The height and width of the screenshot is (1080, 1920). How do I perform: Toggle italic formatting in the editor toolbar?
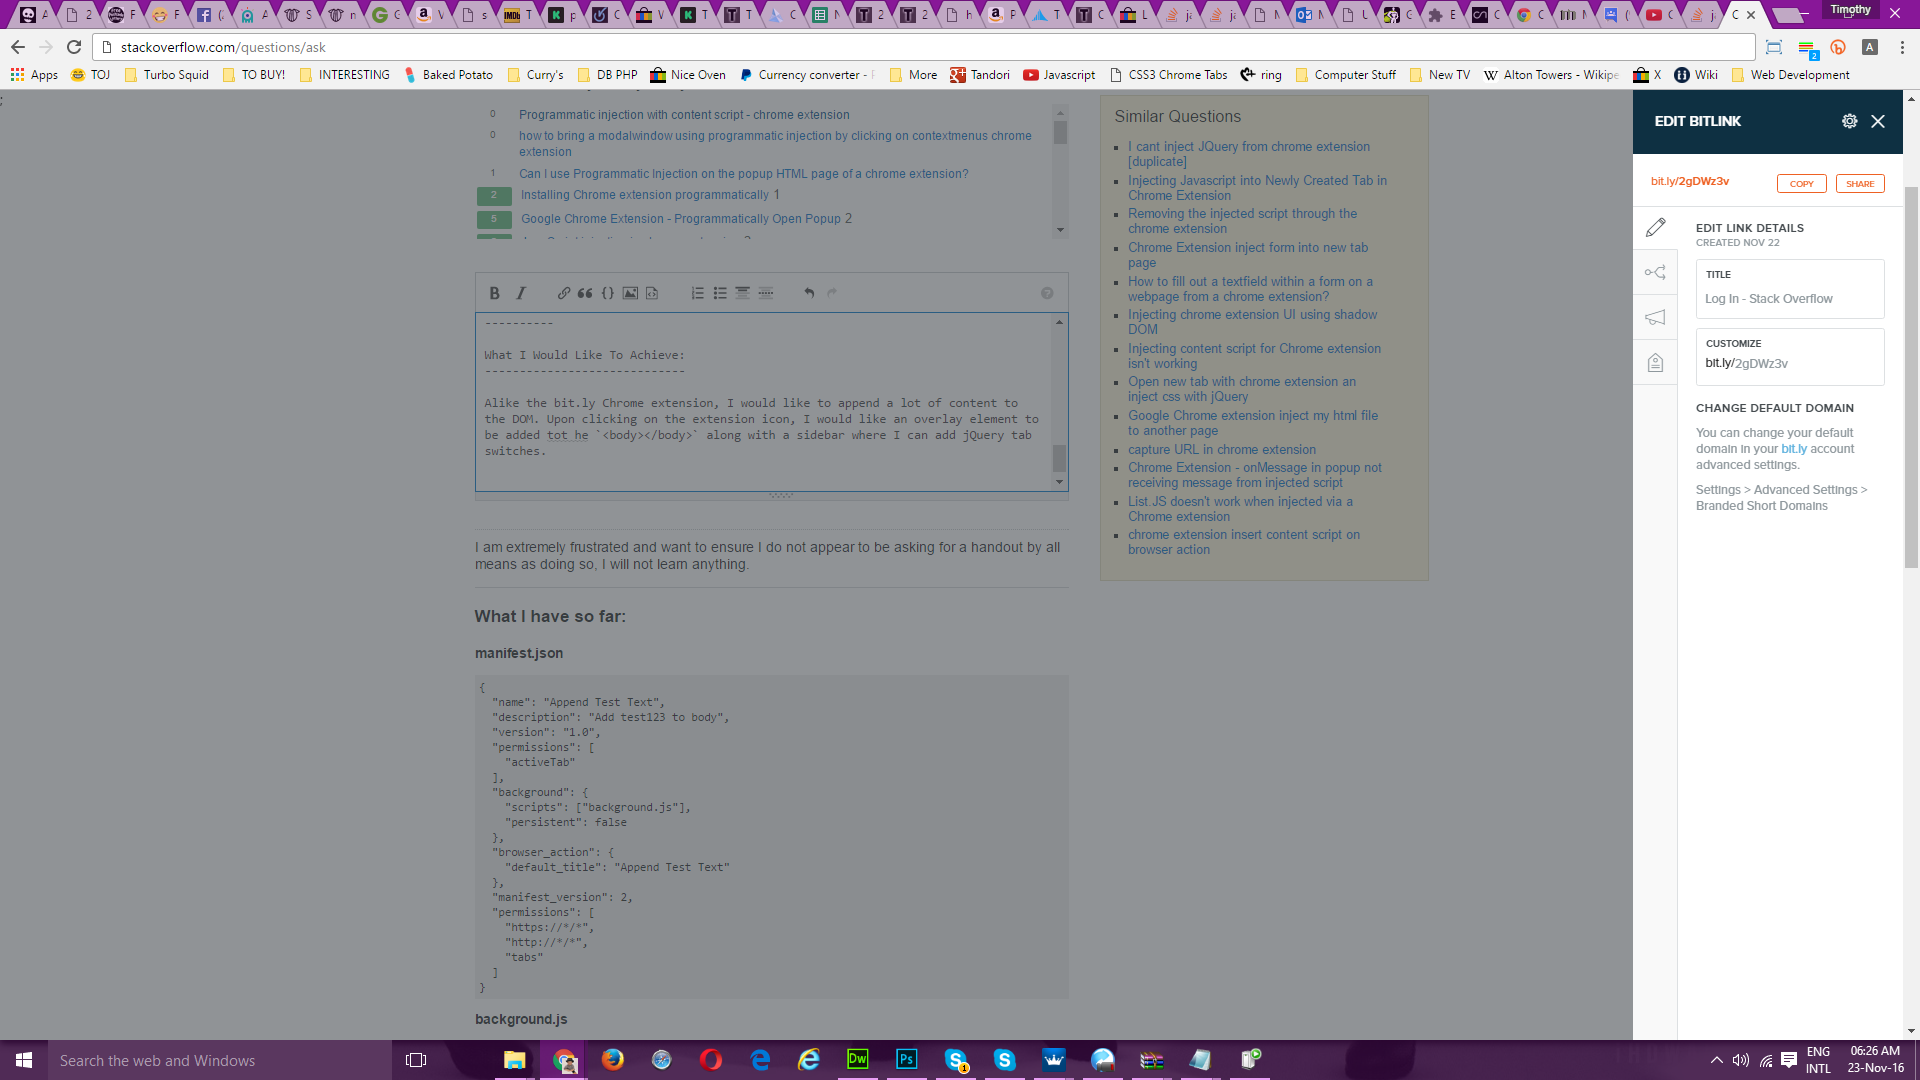(521, 293)
